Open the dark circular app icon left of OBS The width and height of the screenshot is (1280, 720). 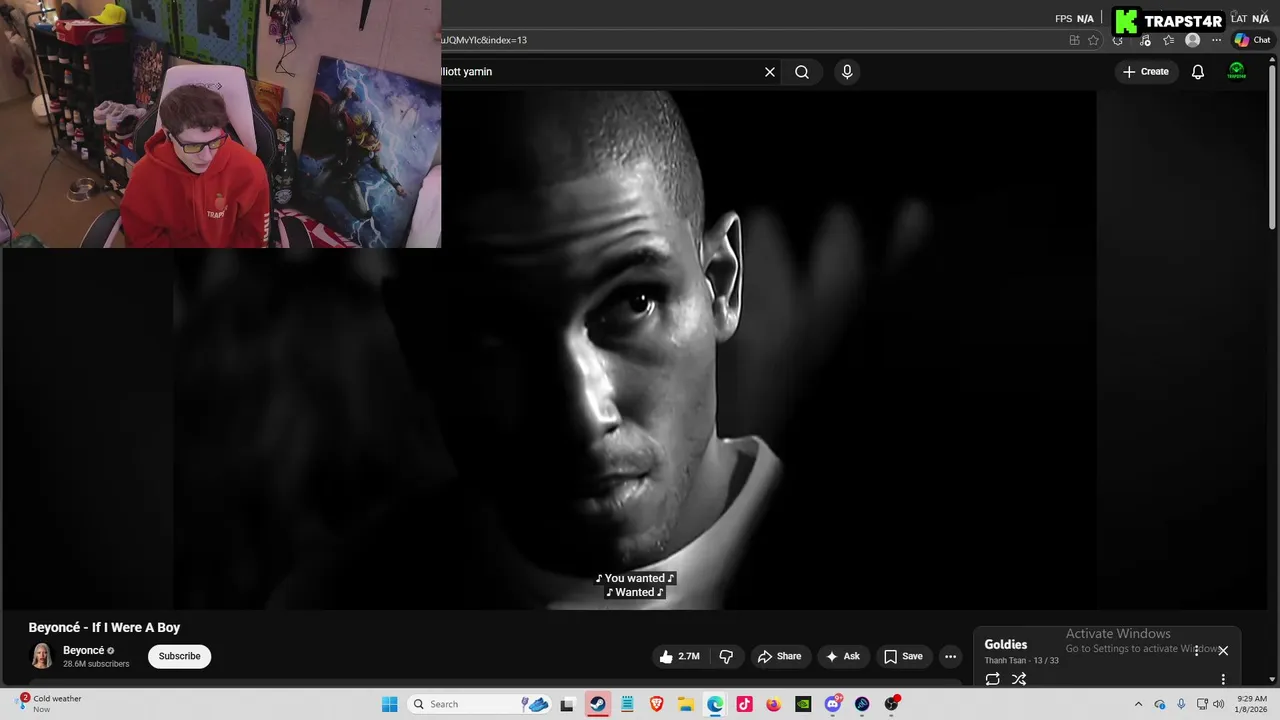pos(862,704)
